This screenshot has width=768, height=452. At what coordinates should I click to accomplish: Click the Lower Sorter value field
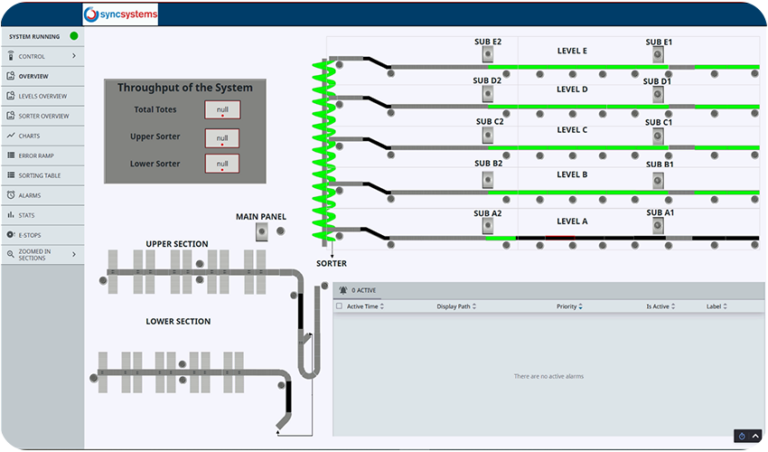[x=222, y=164]
